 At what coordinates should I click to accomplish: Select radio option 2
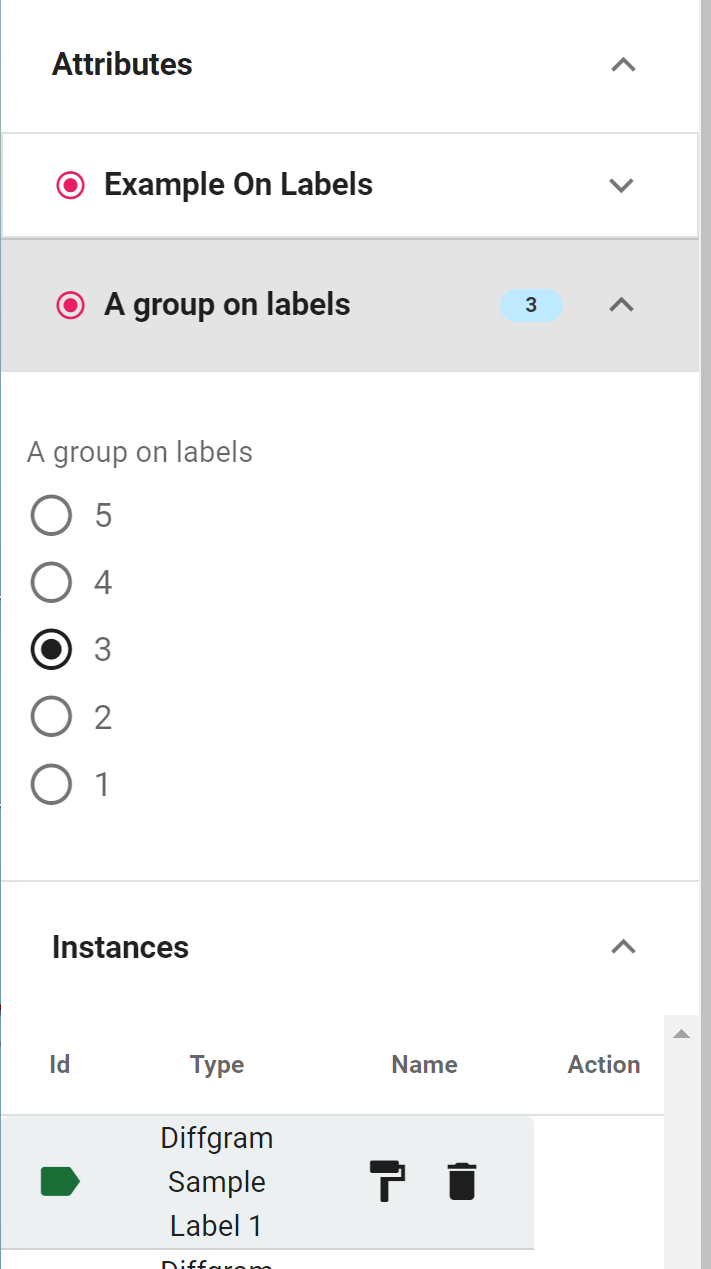point(51,717)
